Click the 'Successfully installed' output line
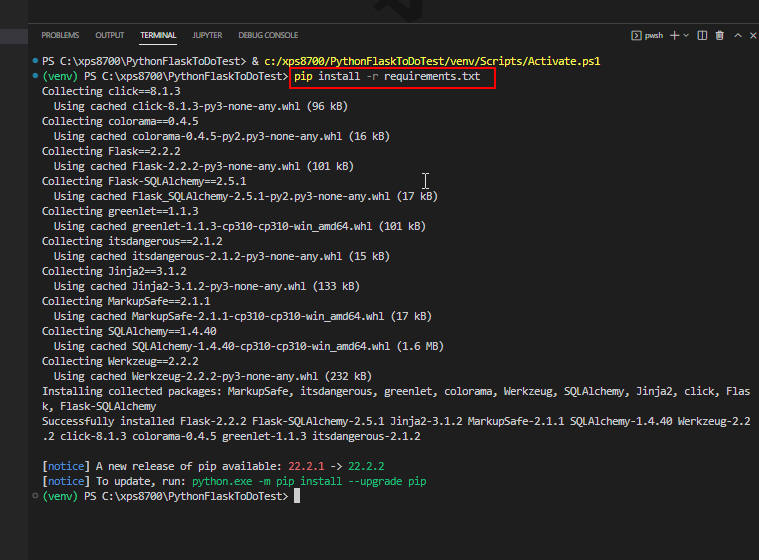This screenshot has width=759, height=560. (x=396, y=429)
